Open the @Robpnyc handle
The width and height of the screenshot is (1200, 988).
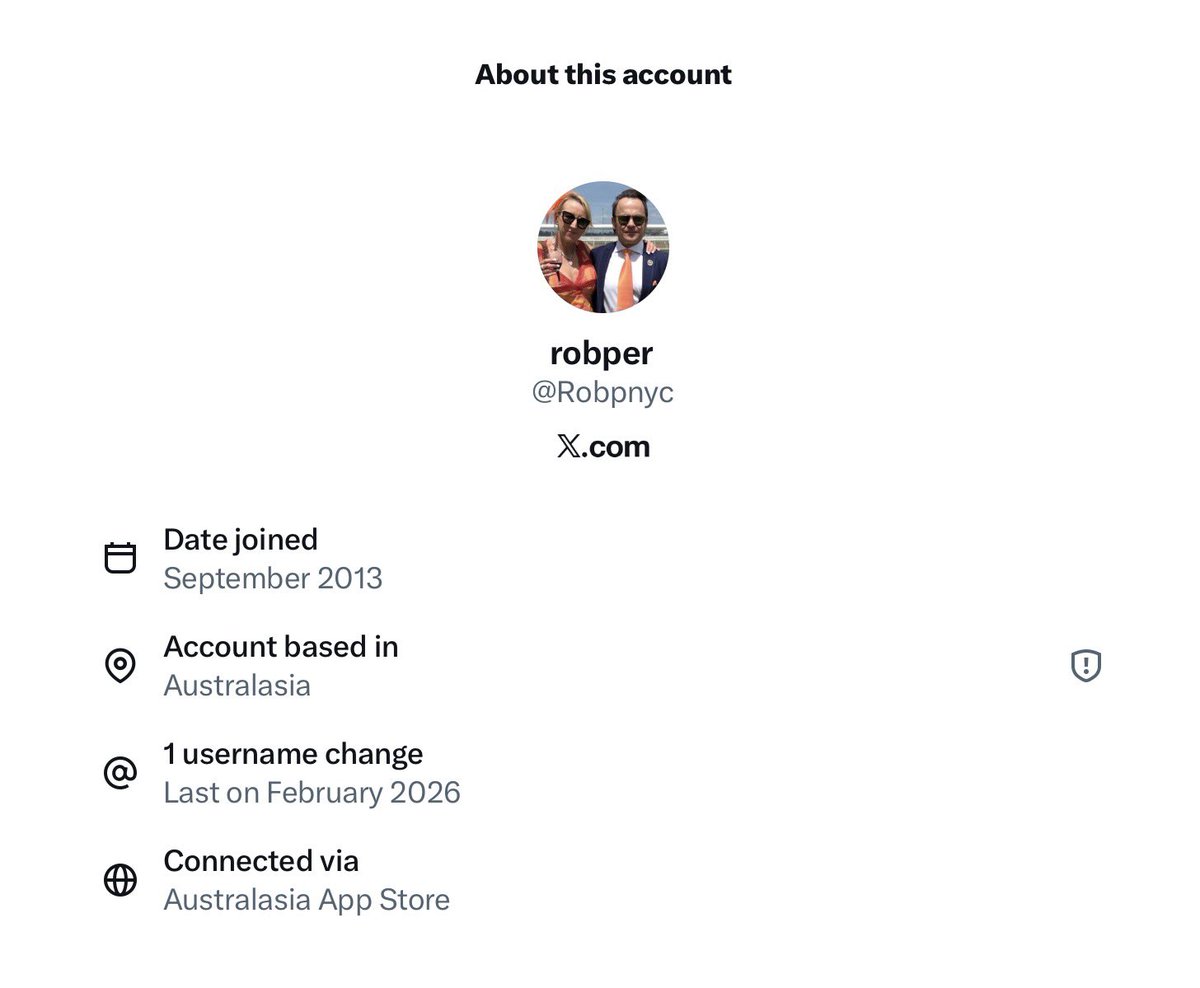[x=603, y=392]
